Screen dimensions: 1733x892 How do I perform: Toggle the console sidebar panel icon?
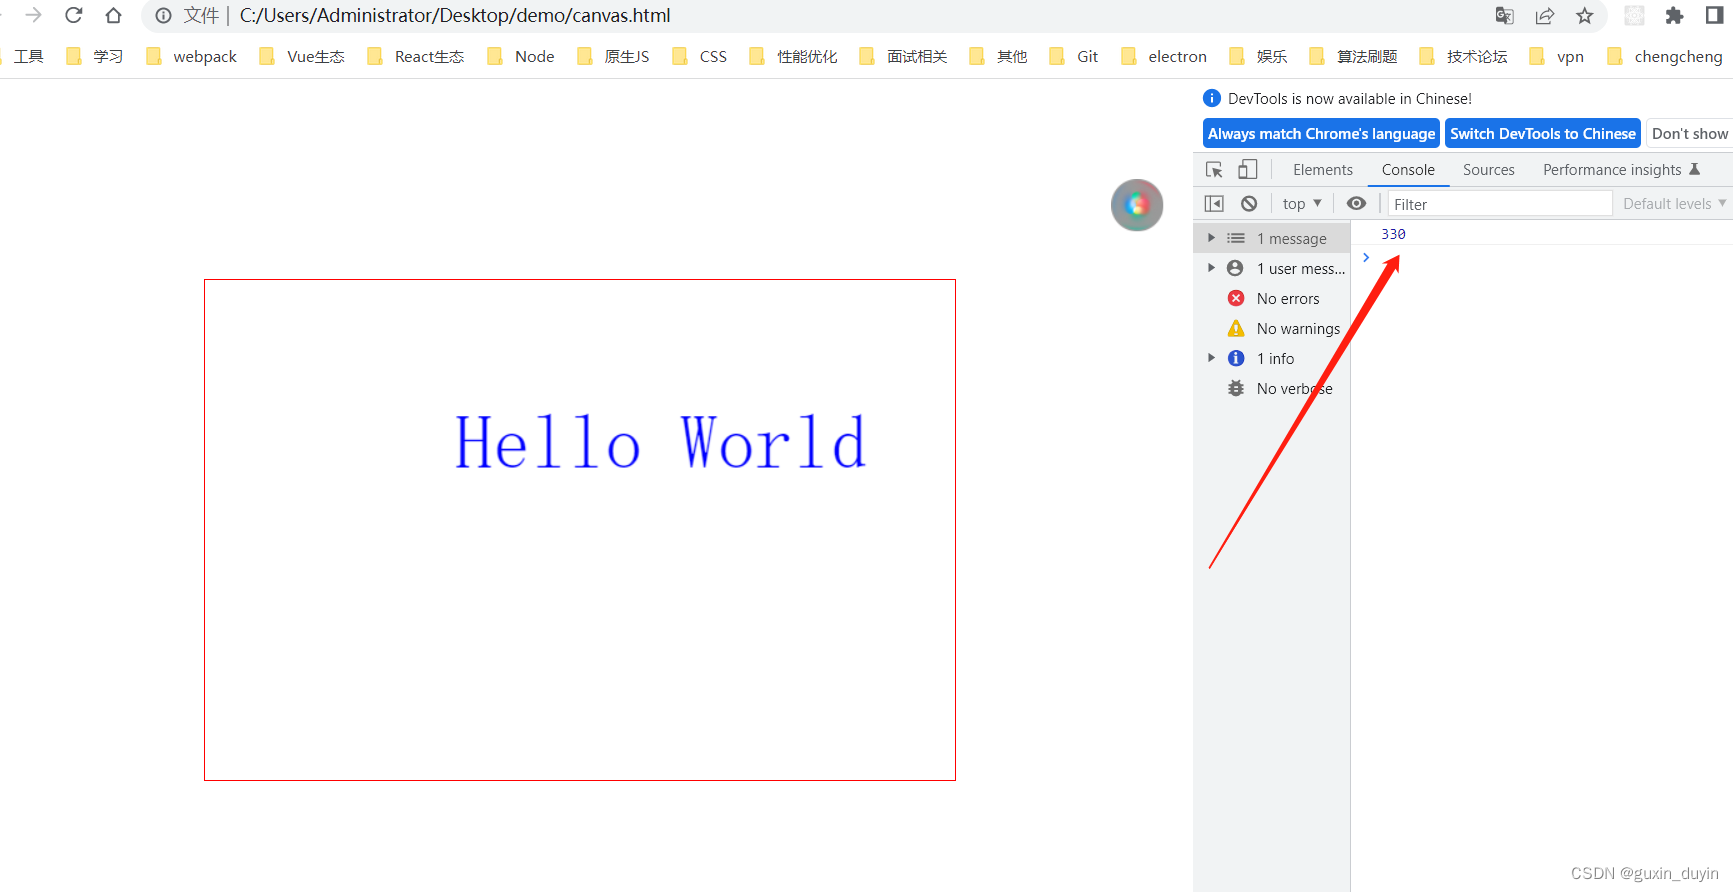[x=1214, y=204]
